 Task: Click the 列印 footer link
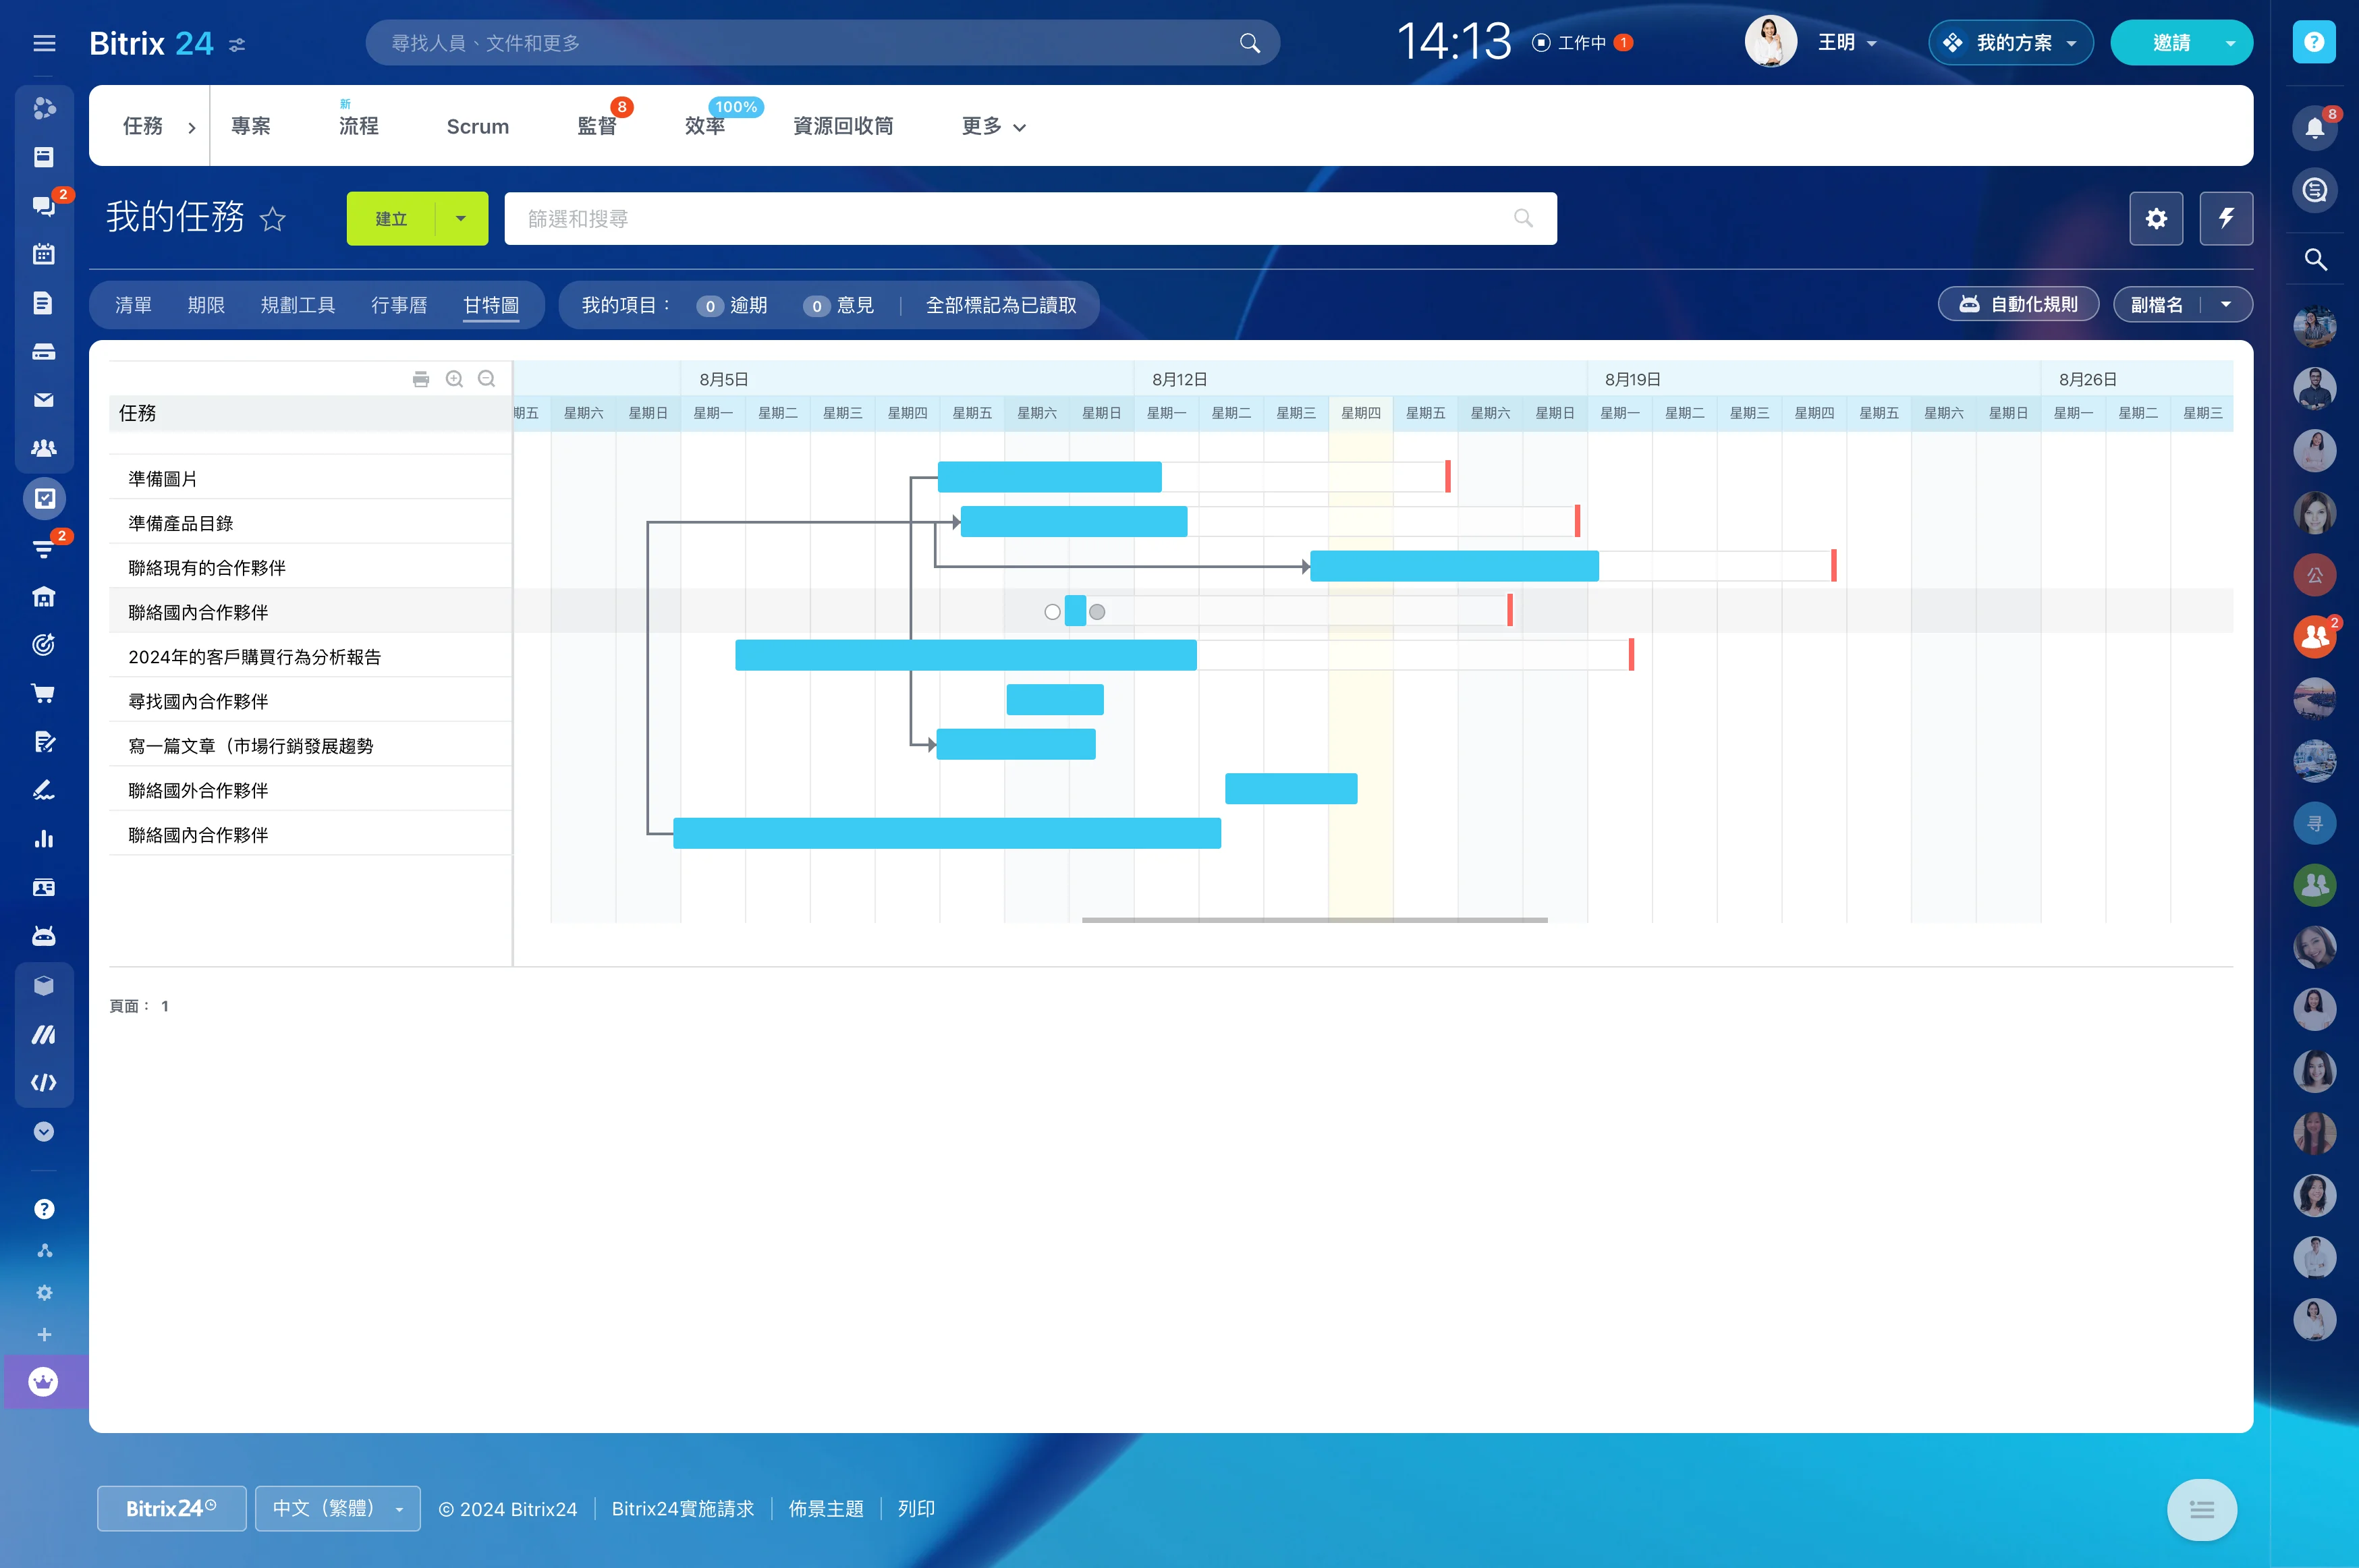coord(916,1508)
